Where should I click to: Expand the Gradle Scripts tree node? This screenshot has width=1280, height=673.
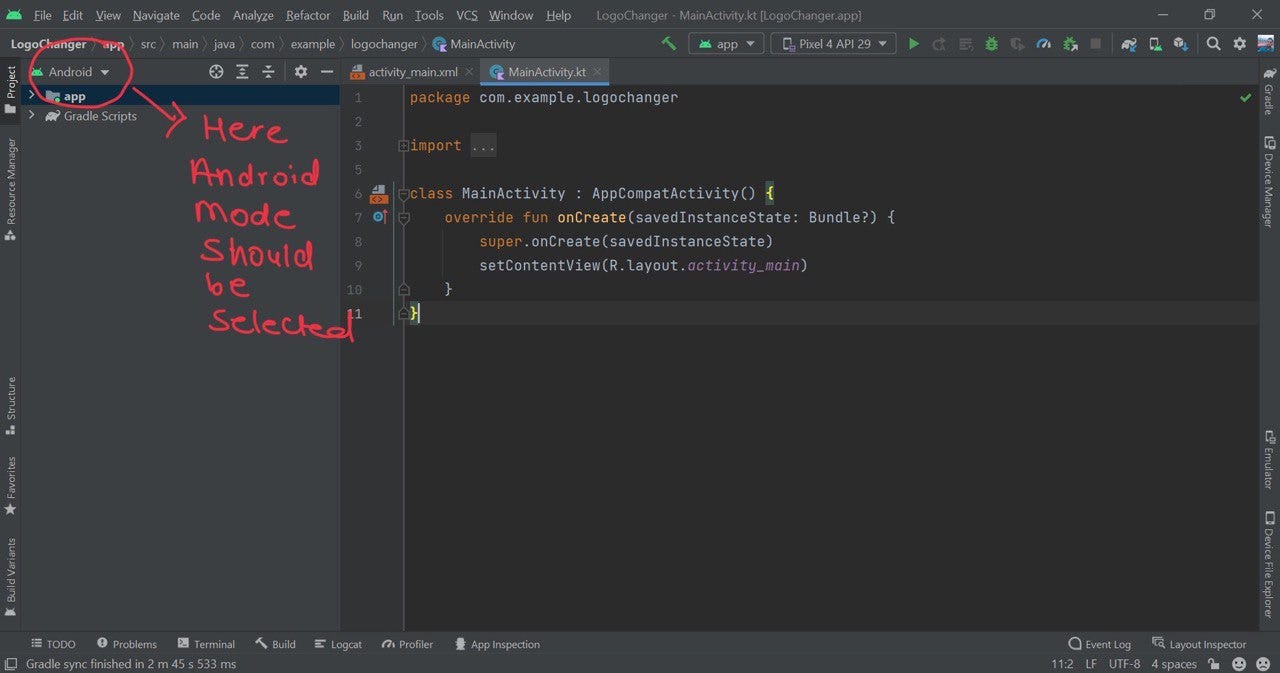(x=32, y=116)
